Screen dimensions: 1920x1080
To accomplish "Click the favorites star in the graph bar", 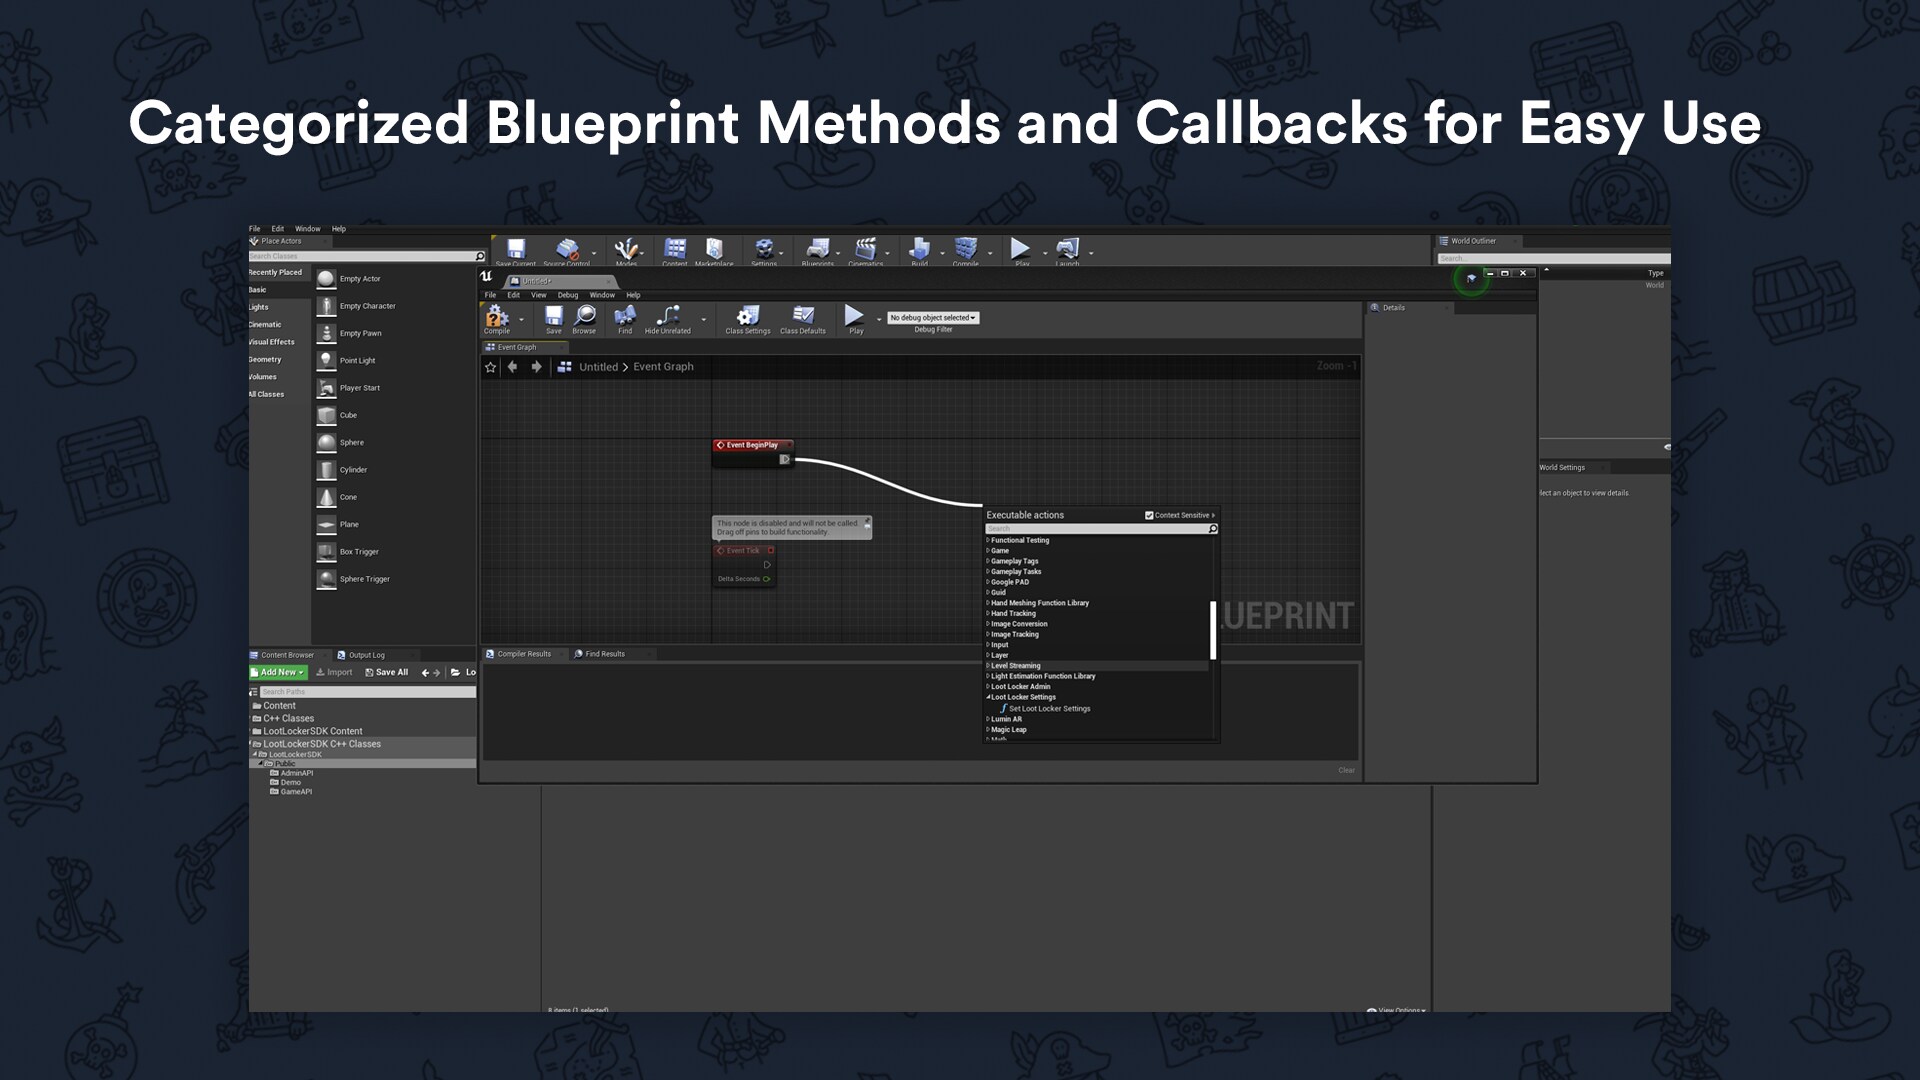I will click(x=490, y=367).
